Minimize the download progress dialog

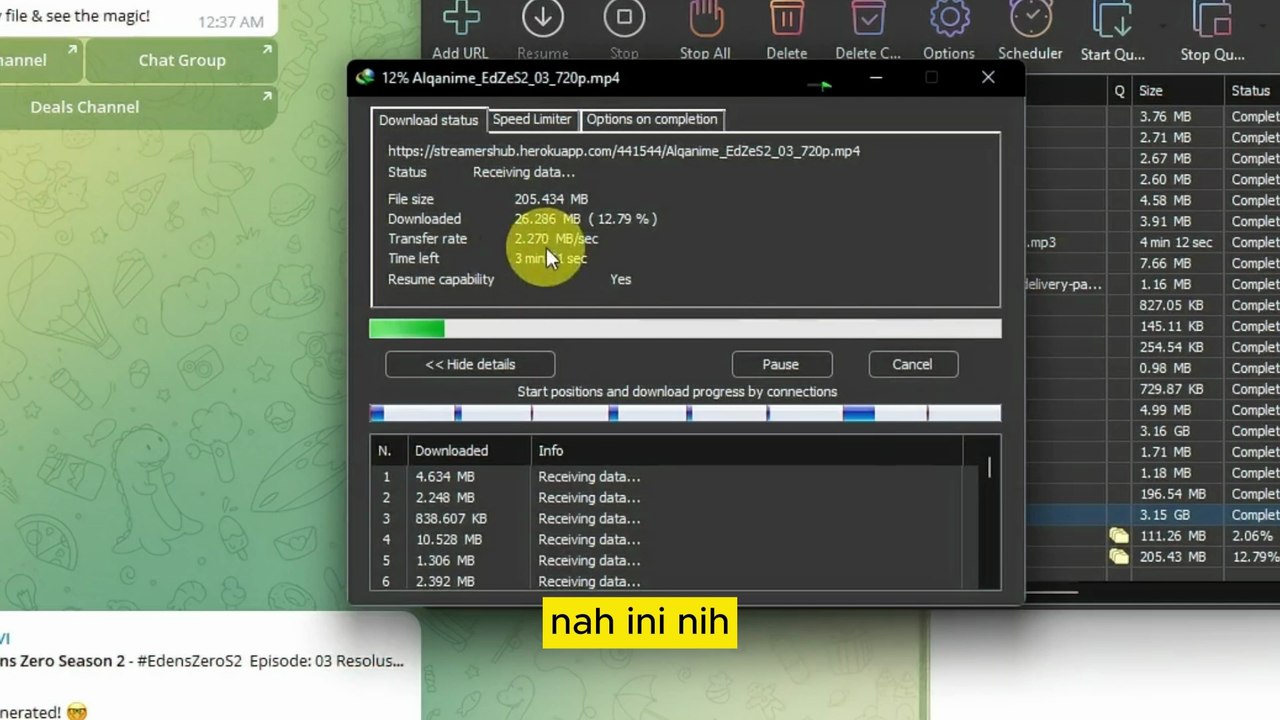876,78
